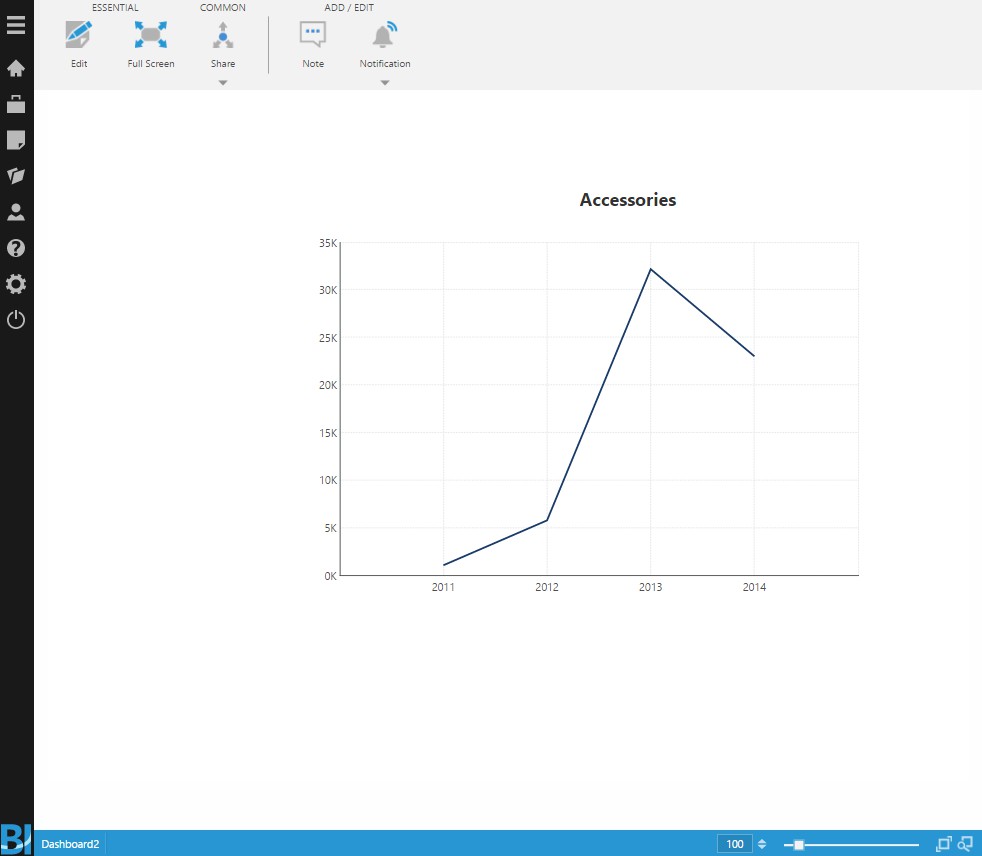Select the Dashboard2 tab

pos(70,844)
